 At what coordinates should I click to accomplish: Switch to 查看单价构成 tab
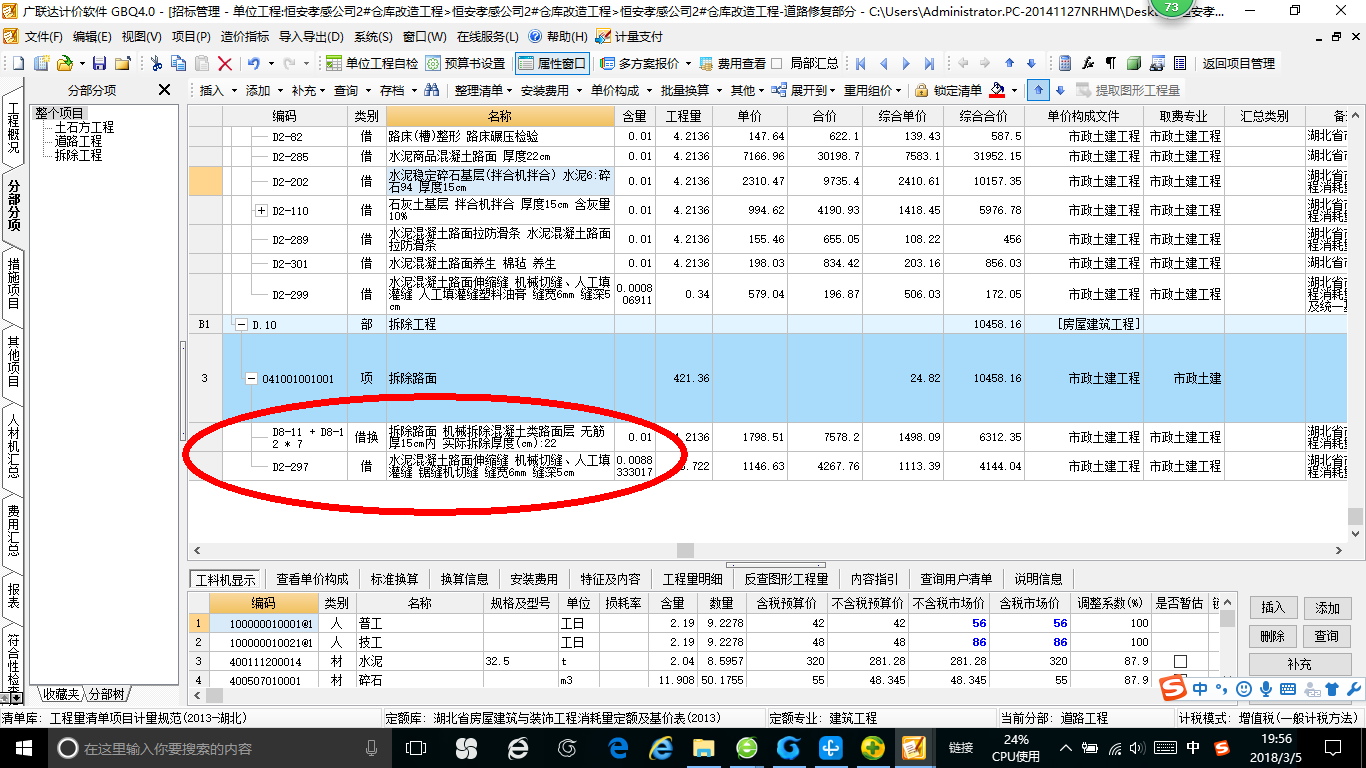pos(312,579)
